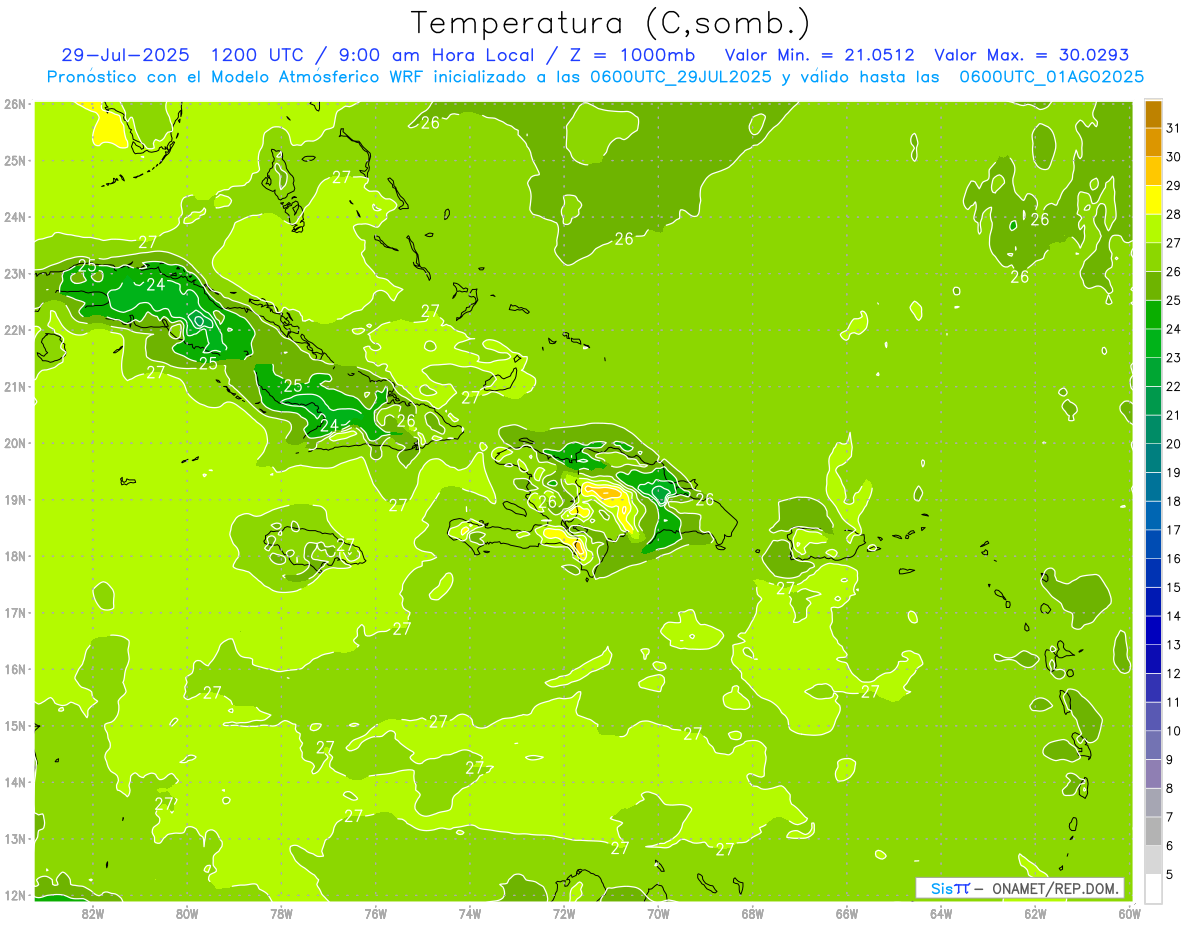The image size is (1200, 927).
Task: Click the '66W' longitude axis label
Action: pyautogui.click(x=847, y=913)
